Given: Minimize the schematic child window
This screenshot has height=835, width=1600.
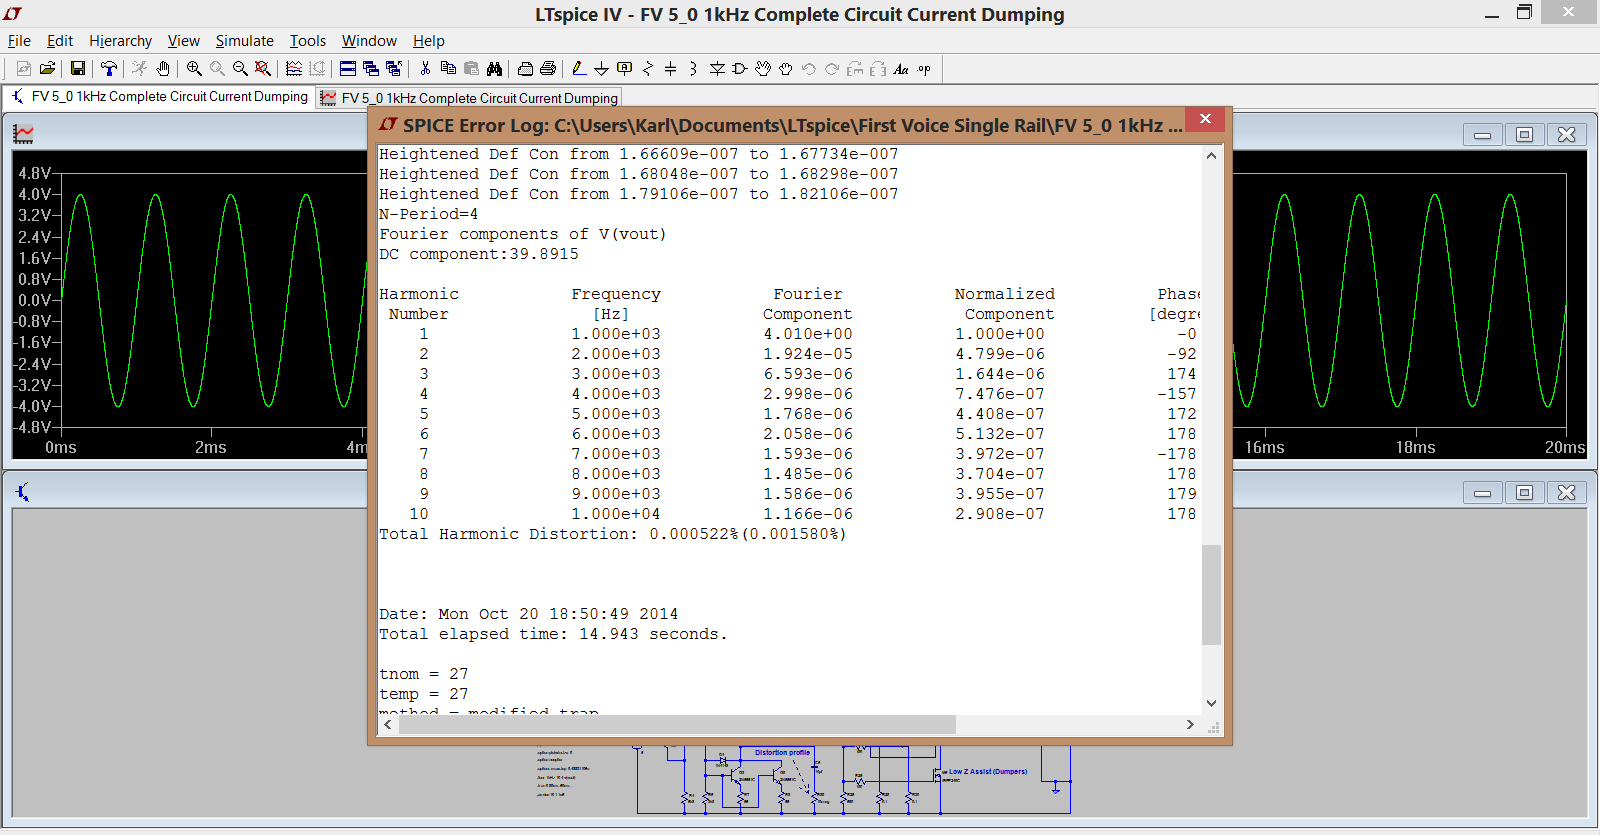Looking at the screenshot, I should point(1482,492).
